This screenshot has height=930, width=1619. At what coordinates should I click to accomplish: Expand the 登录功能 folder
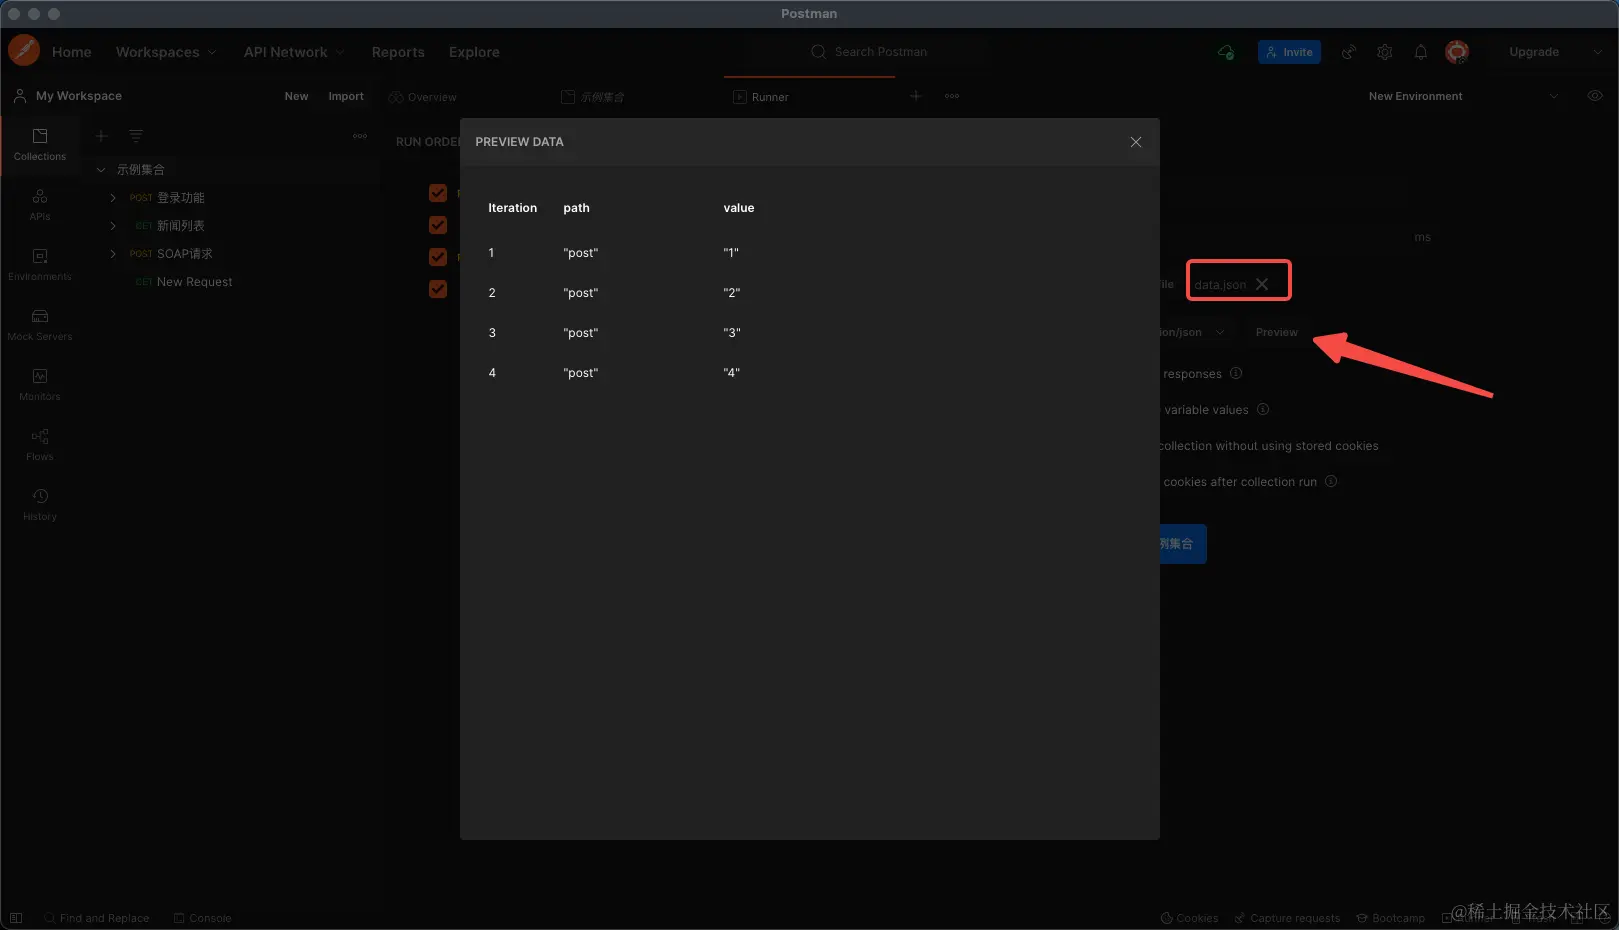click(113, 198)
